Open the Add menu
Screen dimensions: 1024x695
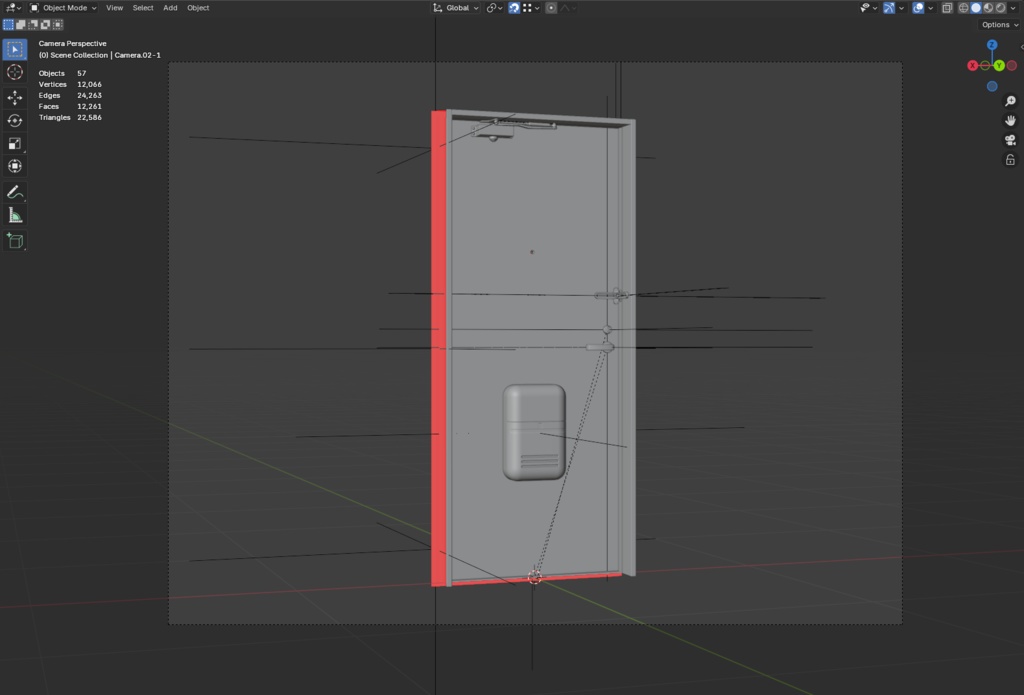(x=170, y=8)
